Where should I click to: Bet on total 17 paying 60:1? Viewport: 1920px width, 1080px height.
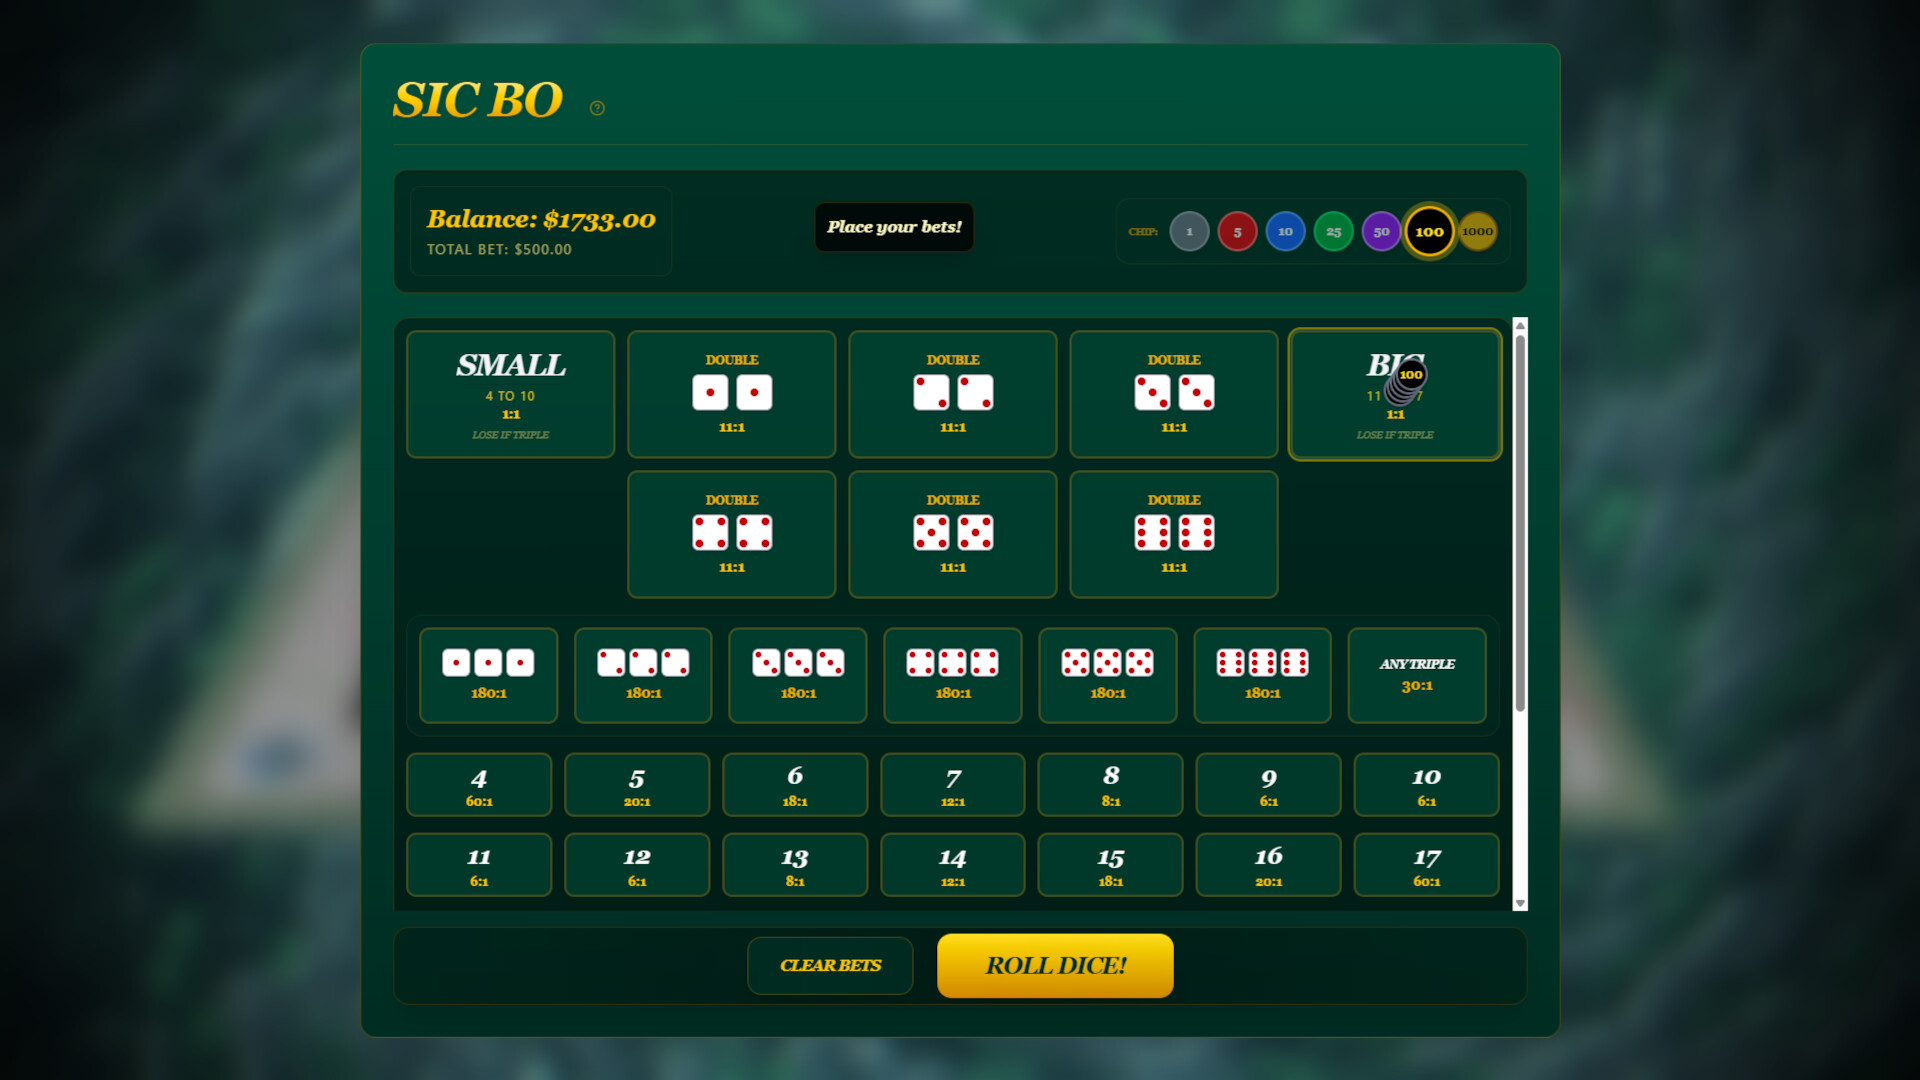1426,864
